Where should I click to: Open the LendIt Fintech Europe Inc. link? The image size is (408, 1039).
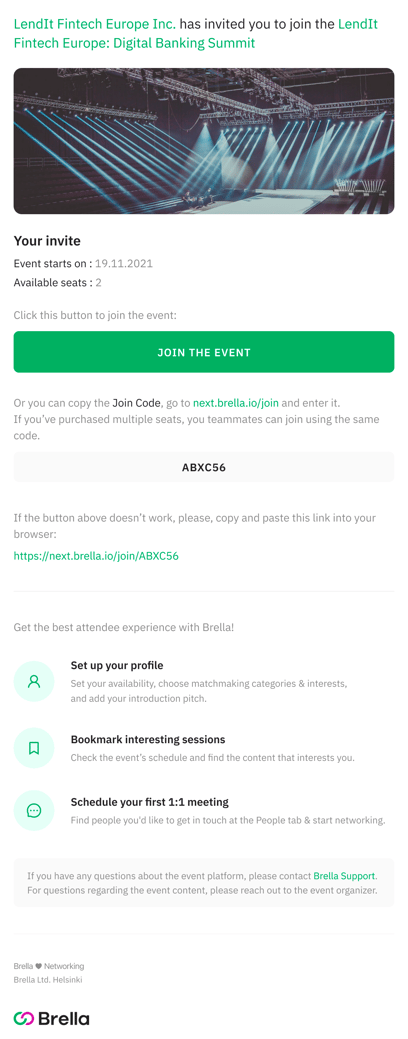click(95, 24)
